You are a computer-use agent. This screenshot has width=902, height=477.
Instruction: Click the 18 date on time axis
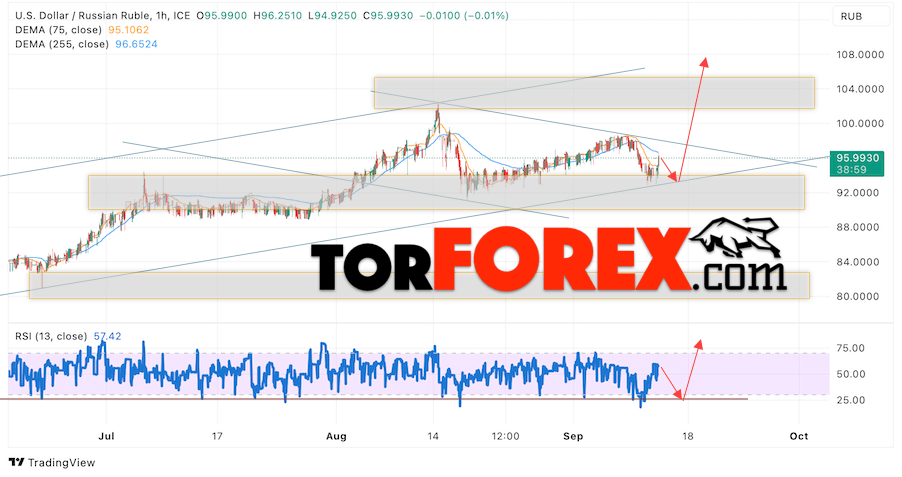(687, 436)
